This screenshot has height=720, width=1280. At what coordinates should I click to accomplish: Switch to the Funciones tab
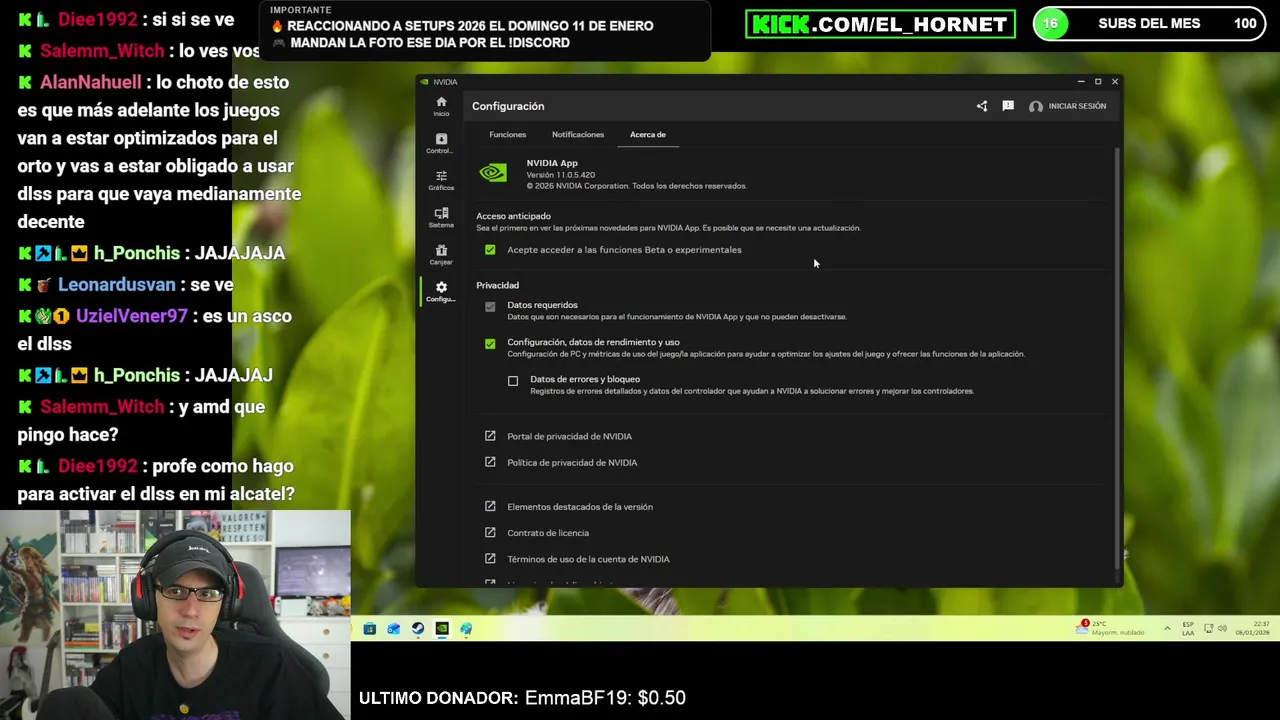[507, 134]
